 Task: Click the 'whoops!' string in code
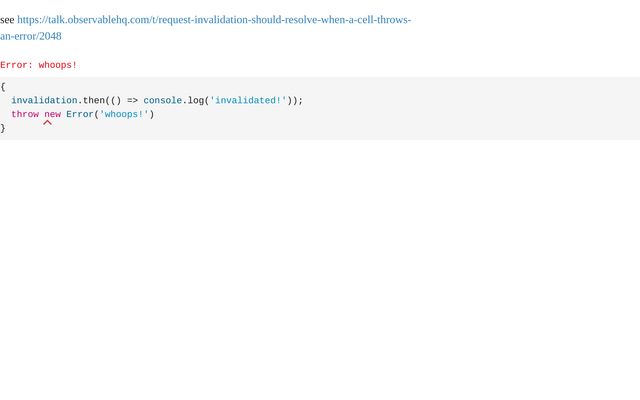coord(124,114)
